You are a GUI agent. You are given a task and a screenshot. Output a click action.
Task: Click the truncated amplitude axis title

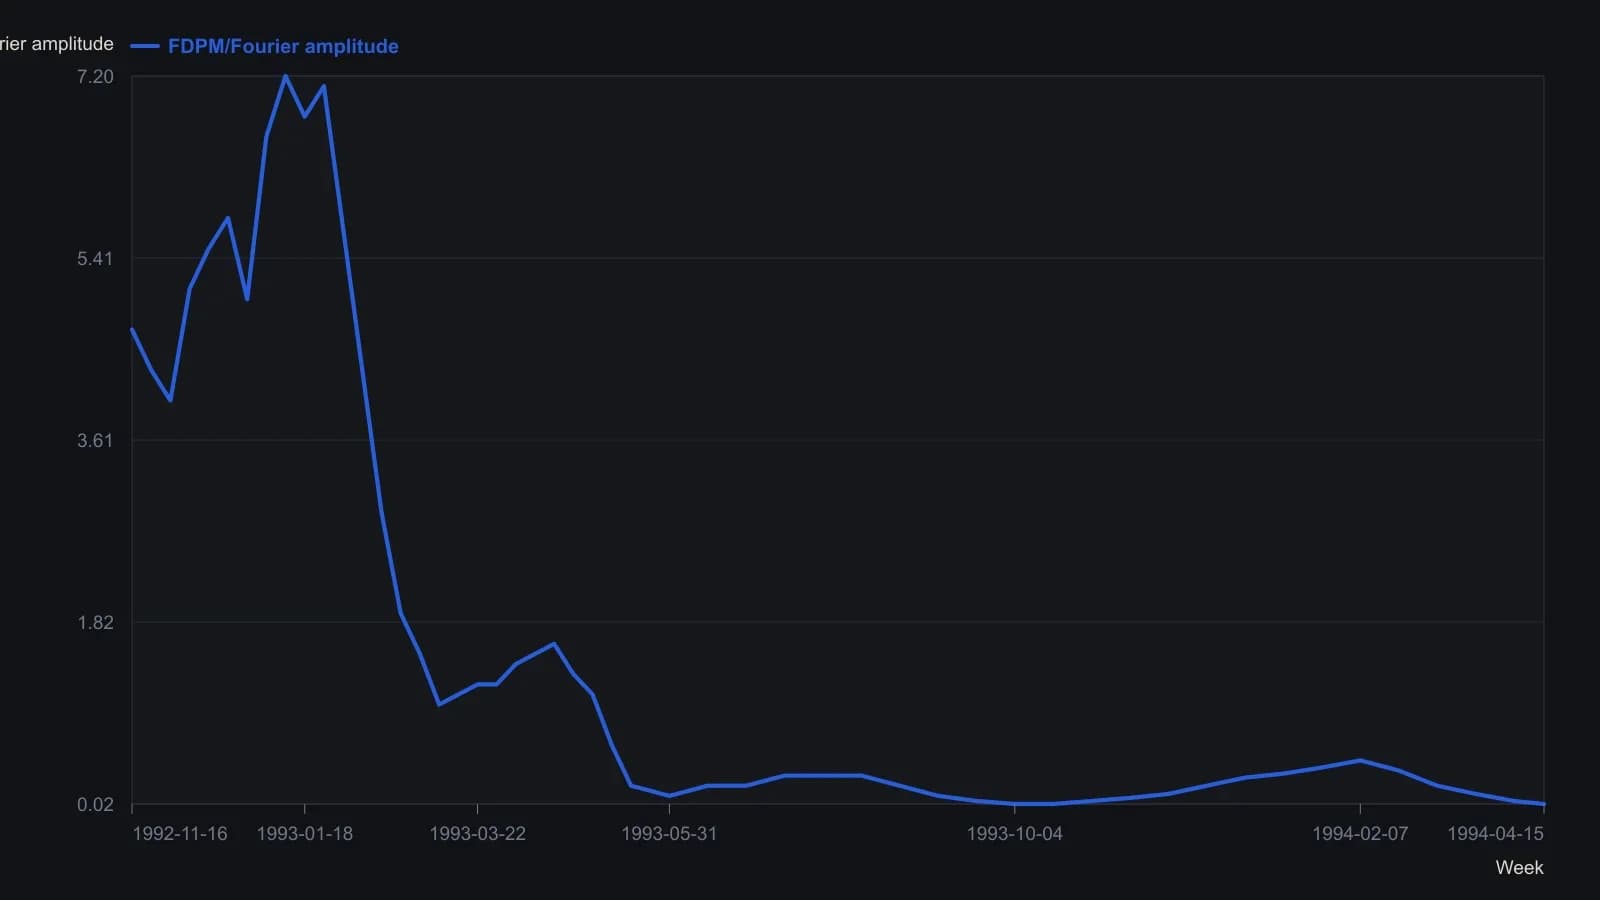(x=57, y=44)
